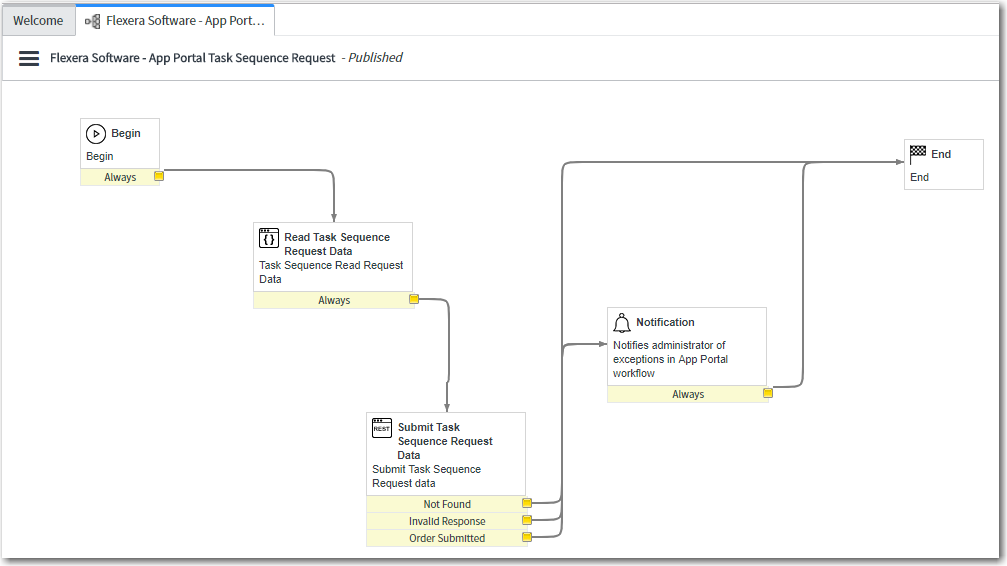Select the Not Found condition
1007x566 pixels.
click(446, 504)
